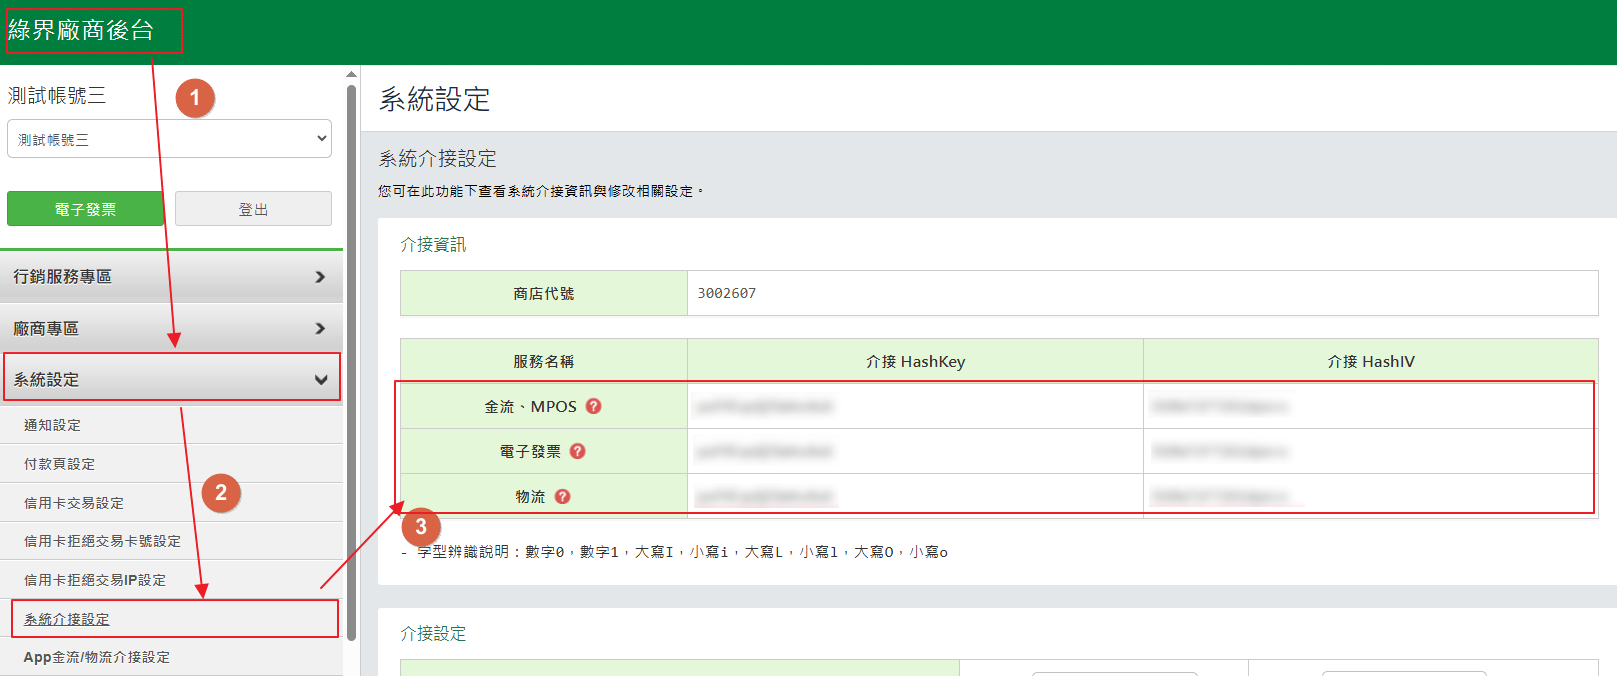The image size is (1617, 676).
Task: Click help icon beside 物流 row
Action: [562, 496]
